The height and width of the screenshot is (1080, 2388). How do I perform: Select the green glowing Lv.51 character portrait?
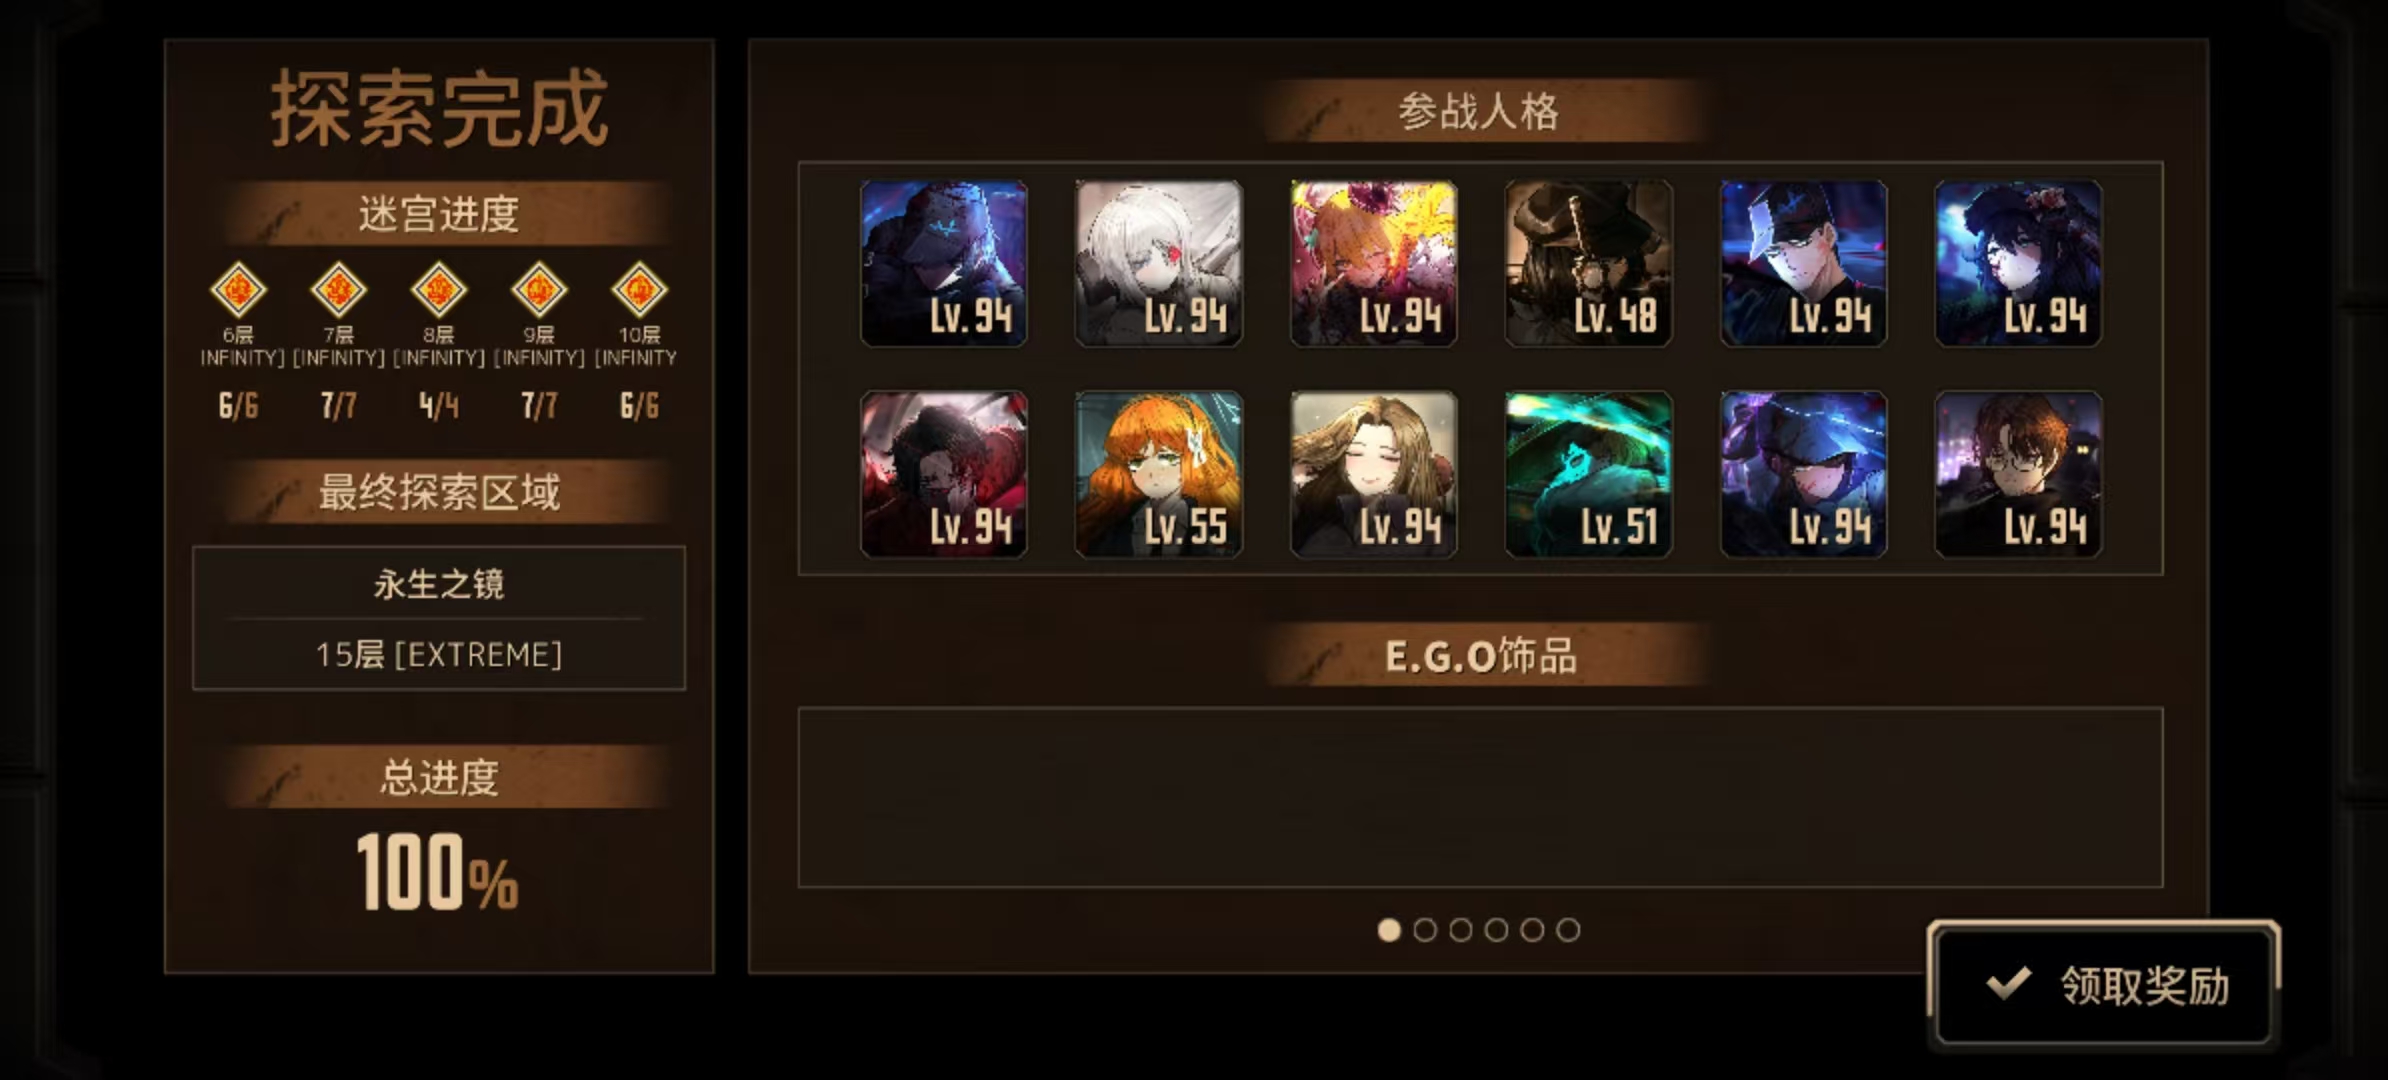(1588, 474)
